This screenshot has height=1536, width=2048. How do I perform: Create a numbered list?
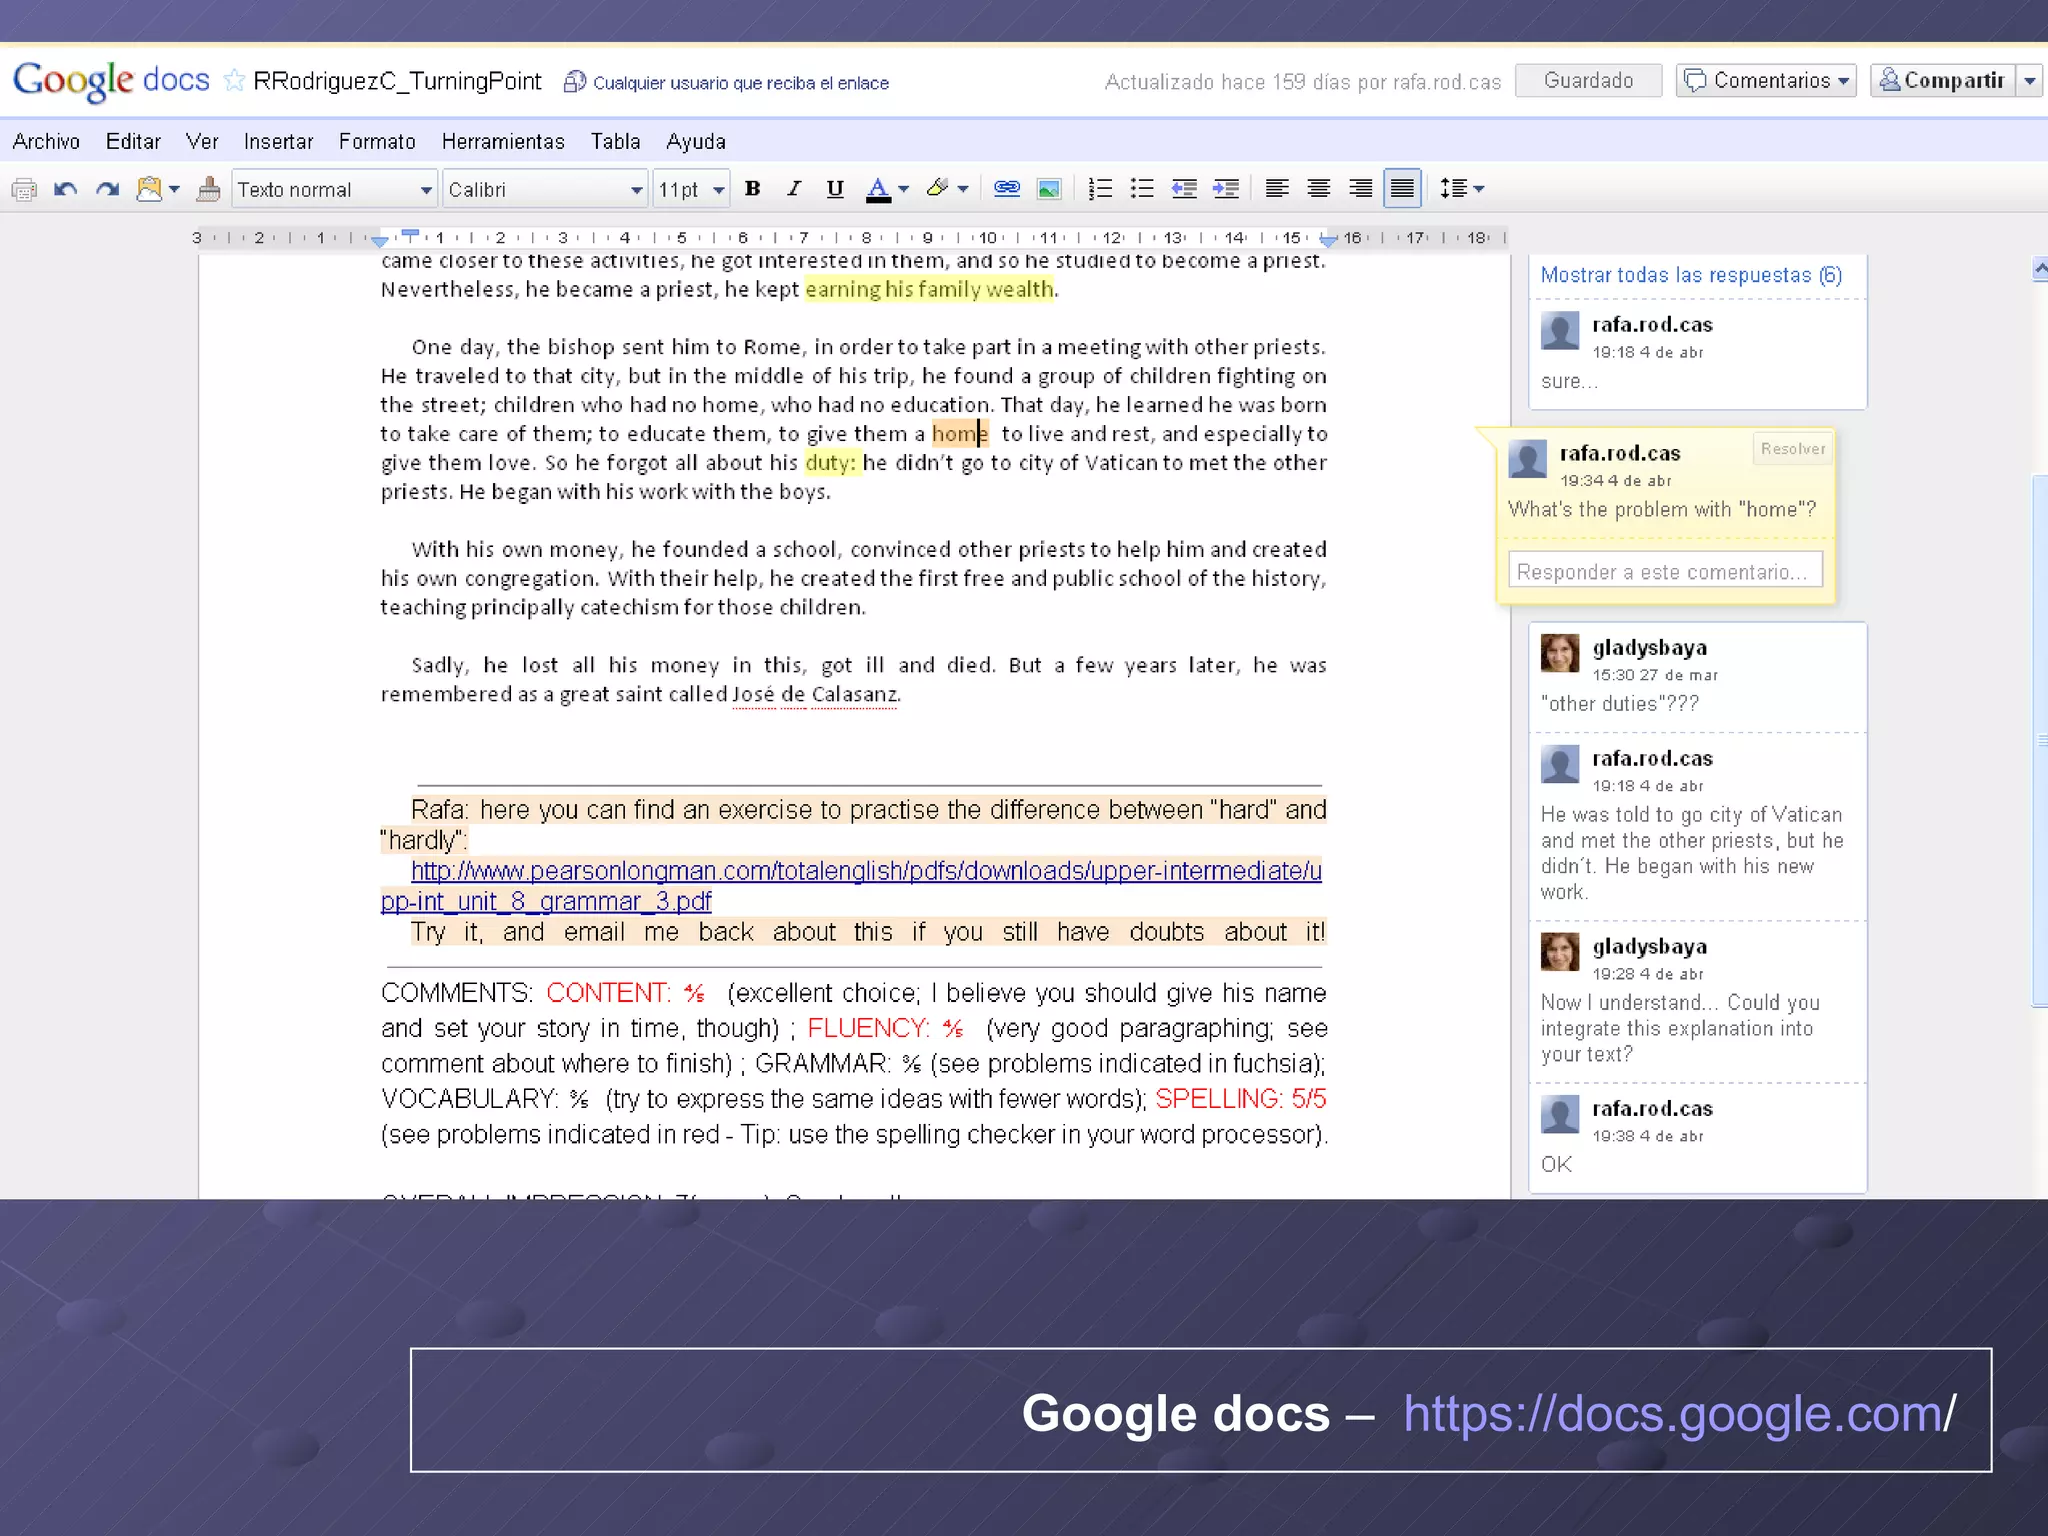(1100, 189)
